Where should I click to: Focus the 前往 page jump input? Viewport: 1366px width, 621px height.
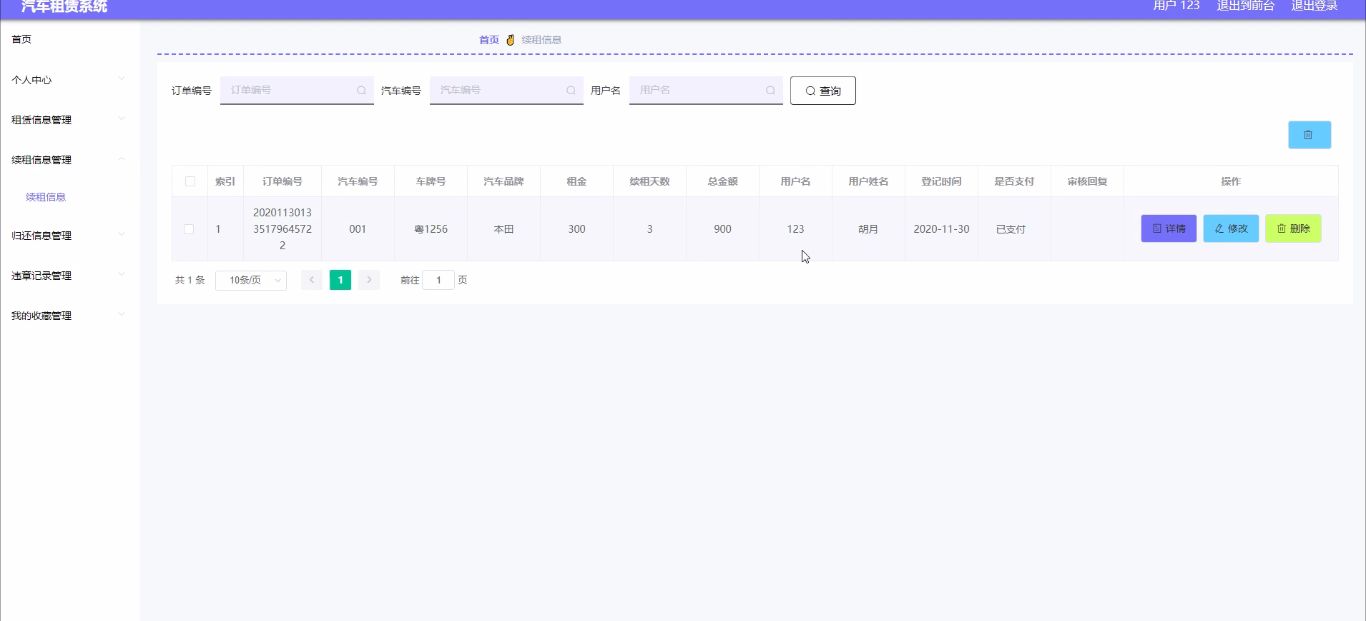click(438, 280)
